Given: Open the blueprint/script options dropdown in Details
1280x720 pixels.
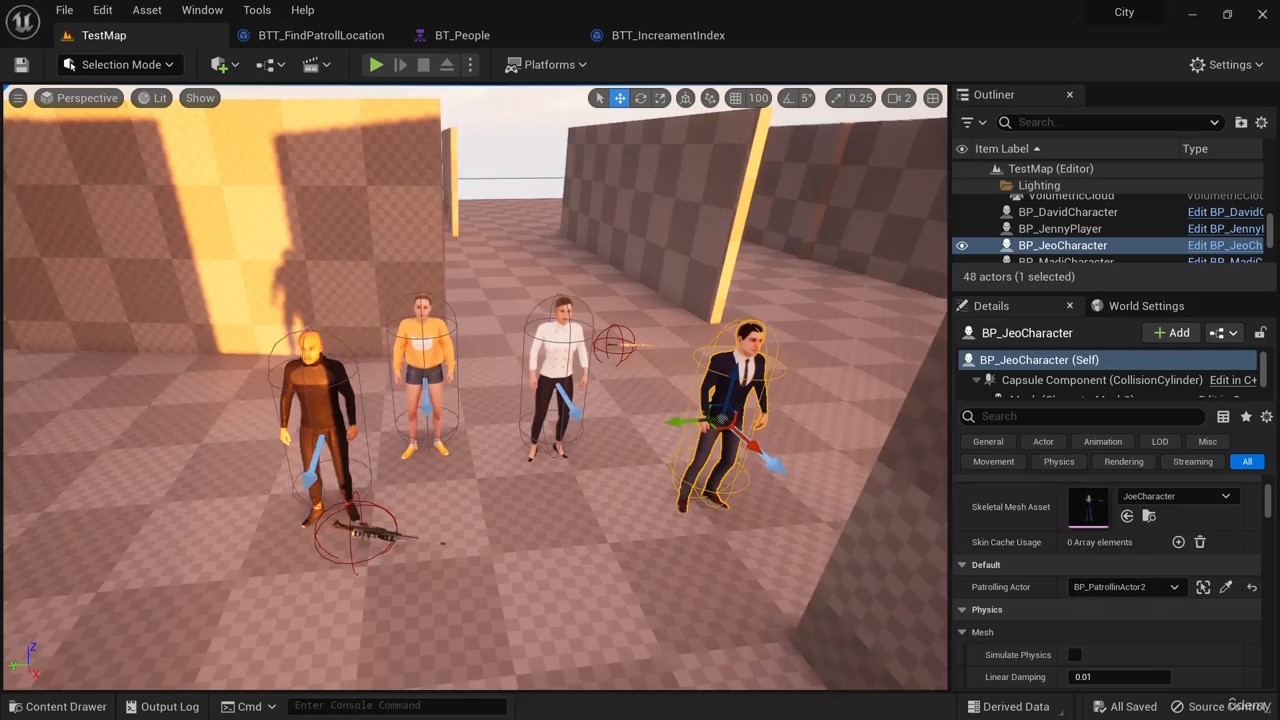Looking at the screenshot, I should tap(1224, 333).
